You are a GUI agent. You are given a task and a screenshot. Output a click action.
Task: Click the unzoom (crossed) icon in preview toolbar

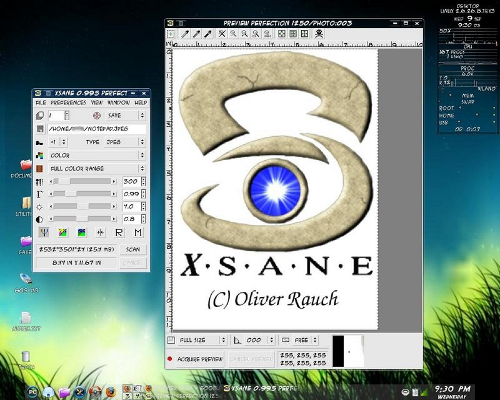(x=222, y=34)
